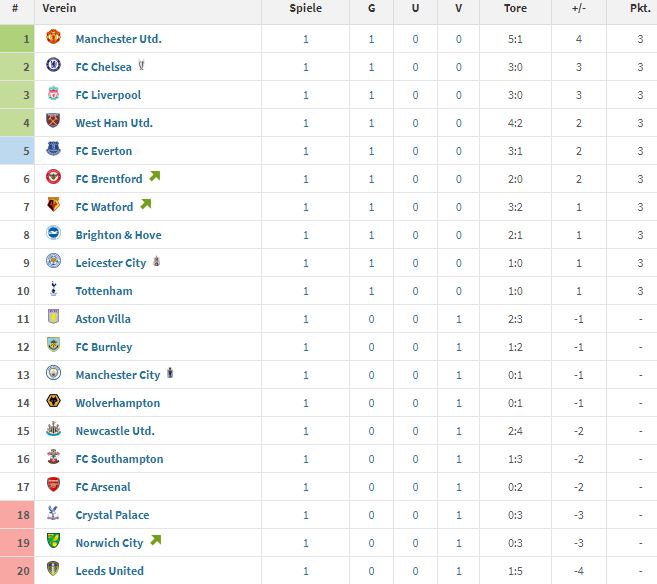Image resolution: width=657 pixels, height=584 pixels.
Task: Click the Manchester Utd. club crest
Action: point(53,37)
